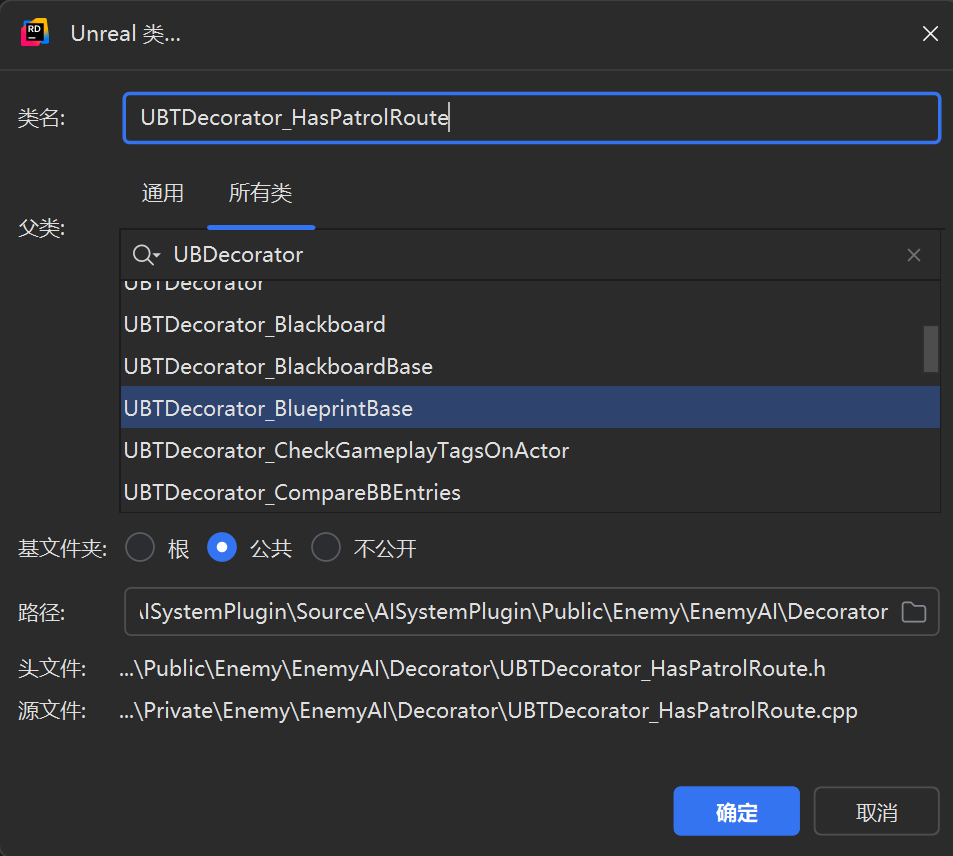The image size is (953, 856).
Task: Select UBTDecorator_CompareBBEntries entry
Action: pos(530,492)
